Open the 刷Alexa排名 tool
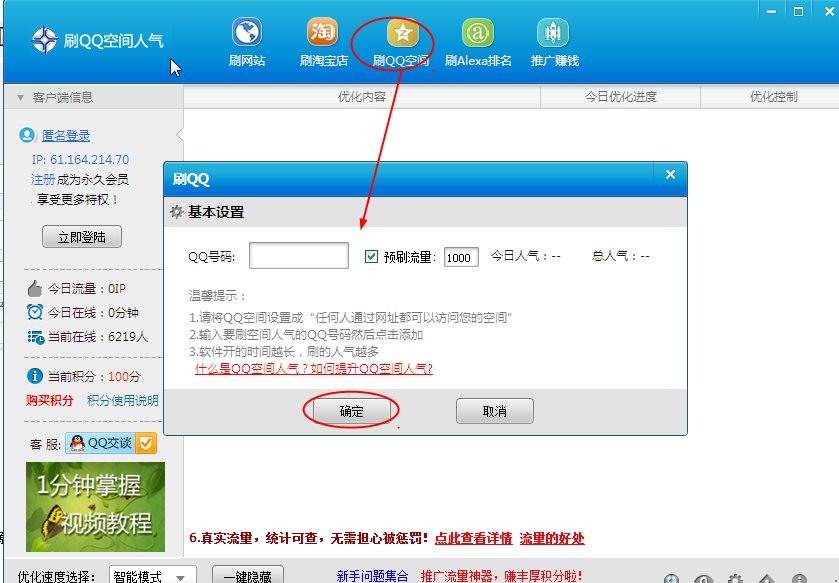Screen dimensions: 839x583 [x=478, y=33]
